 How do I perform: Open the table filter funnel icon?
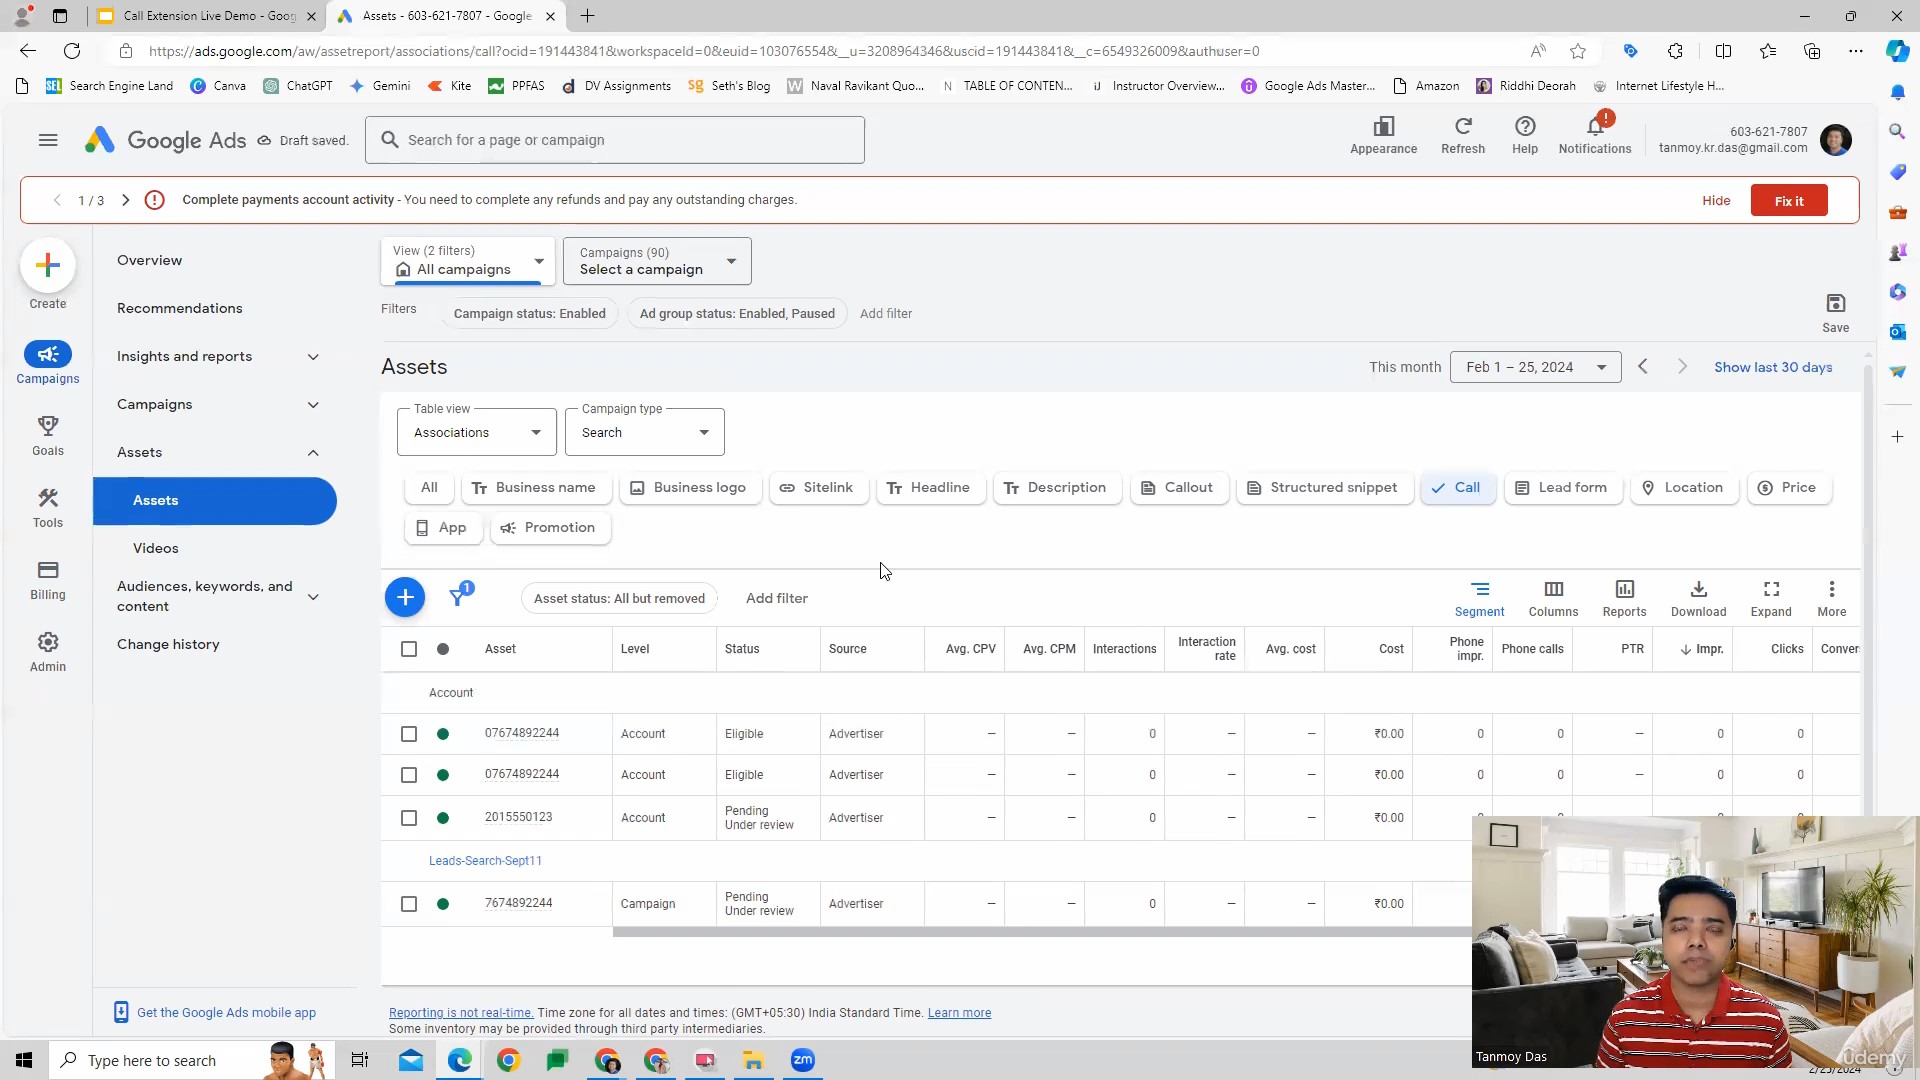click(x=459, y=597)
